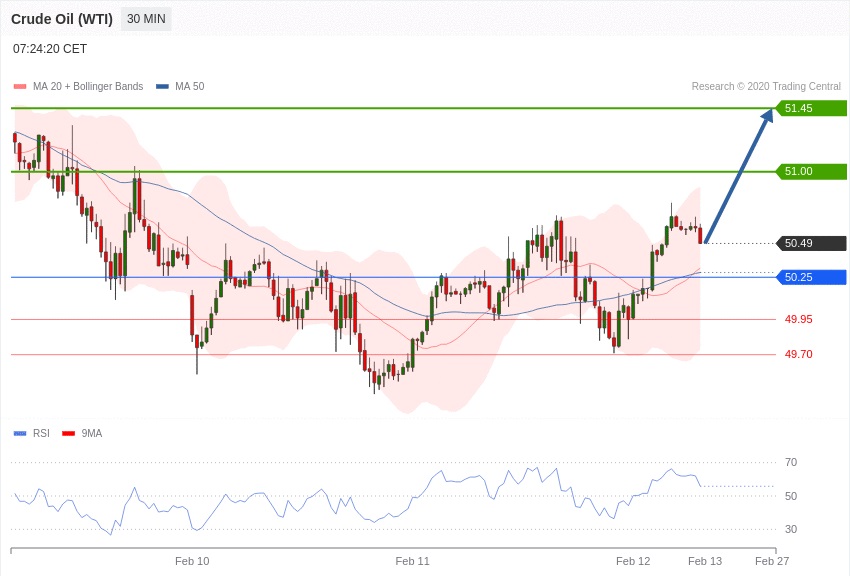The width and height of the screenshot is (850, 576).
Task: Click the 07:24:20 CET timestamp
Action: tap(50, 49)
